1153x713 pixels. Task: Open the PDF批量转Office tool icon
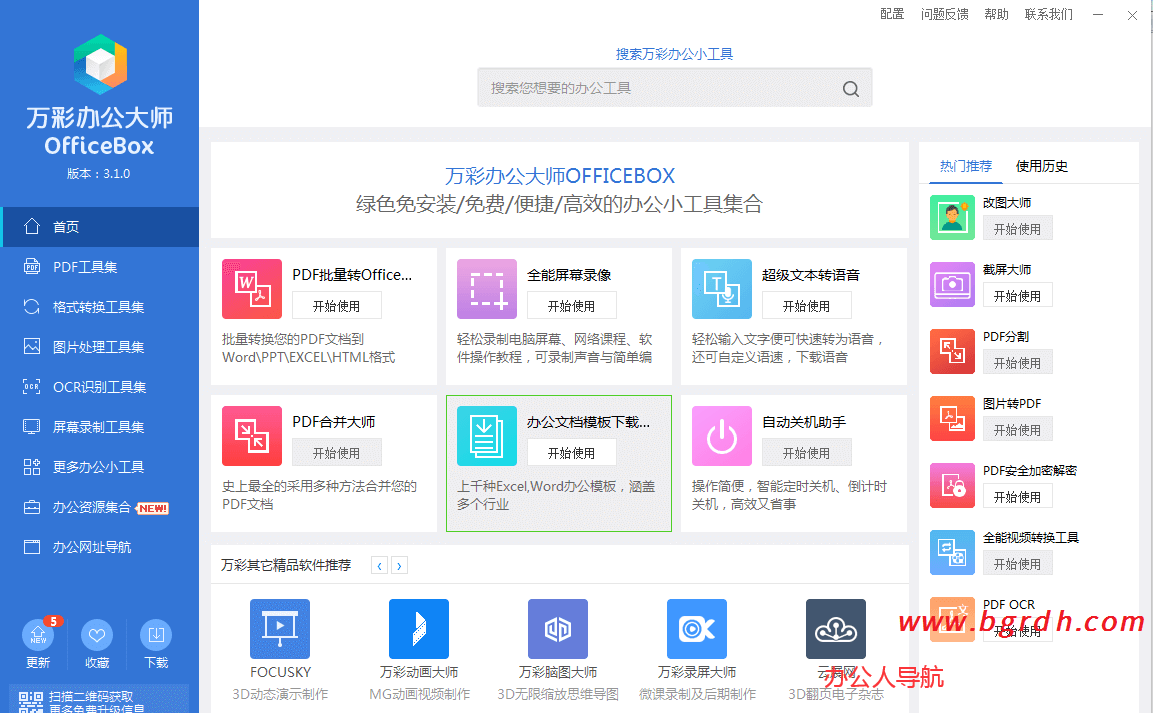point(251,289)
